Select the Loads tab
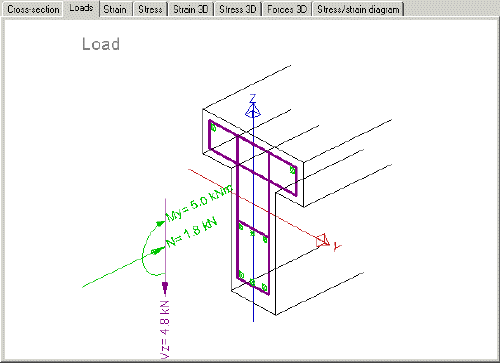 coord(81,8)
